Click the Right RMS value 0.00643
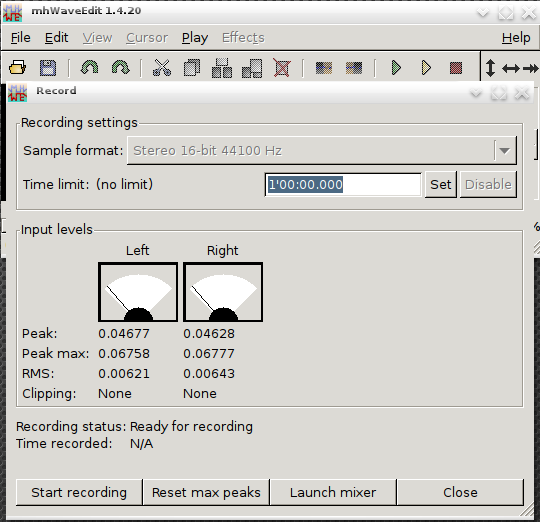The height and width of the screenshot is (522, 540). click(209, 374)
